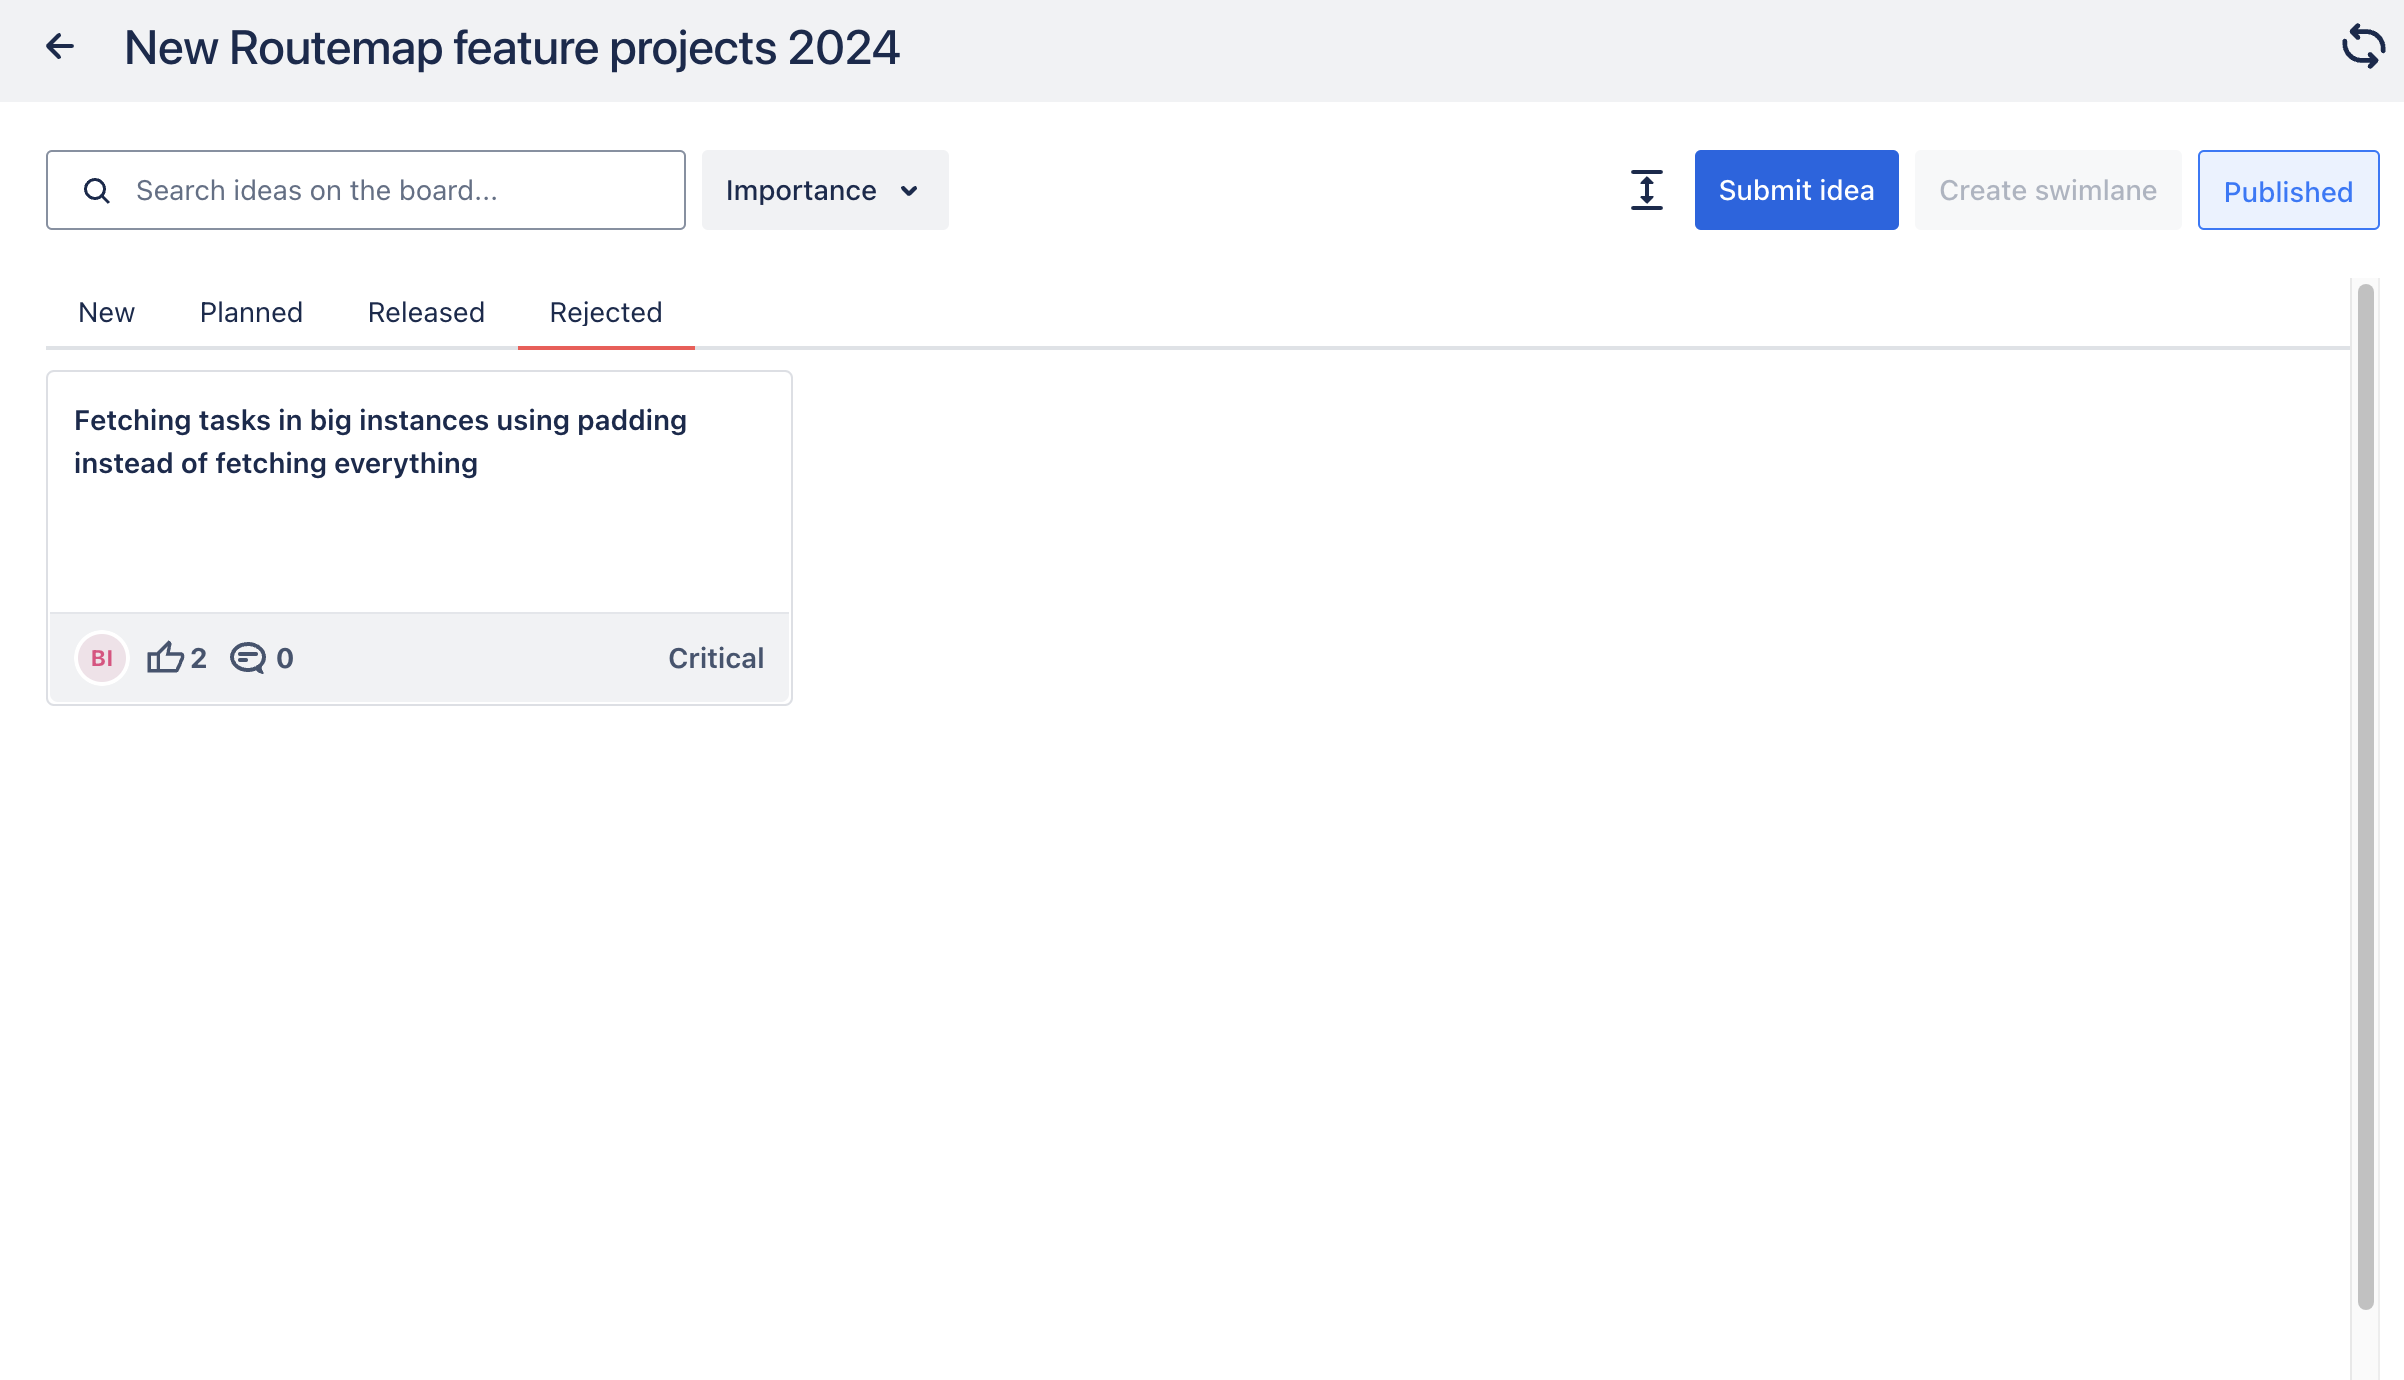Click the BI user avatar
Screen dimensions: 2404x1380
click(x=102, y=658)
